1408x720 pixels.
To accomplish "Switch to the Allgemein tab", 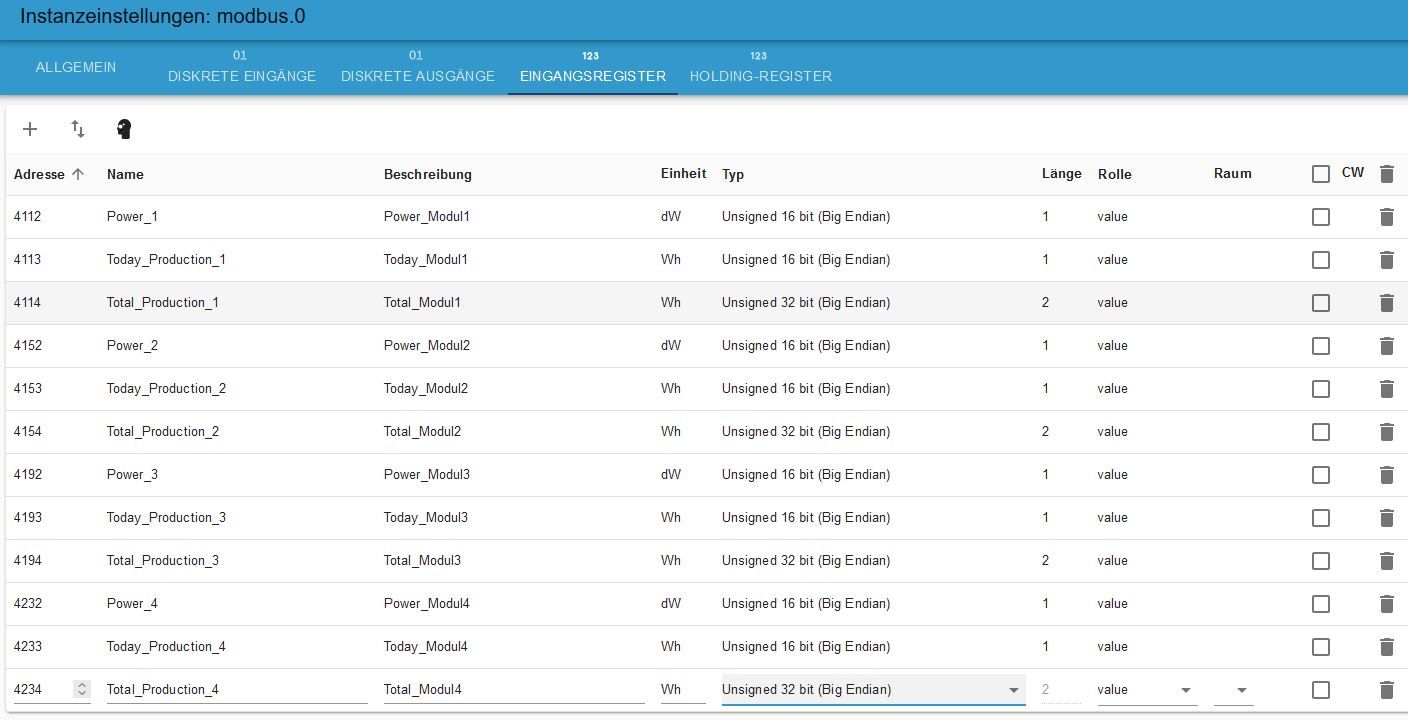I will (76, 67).
